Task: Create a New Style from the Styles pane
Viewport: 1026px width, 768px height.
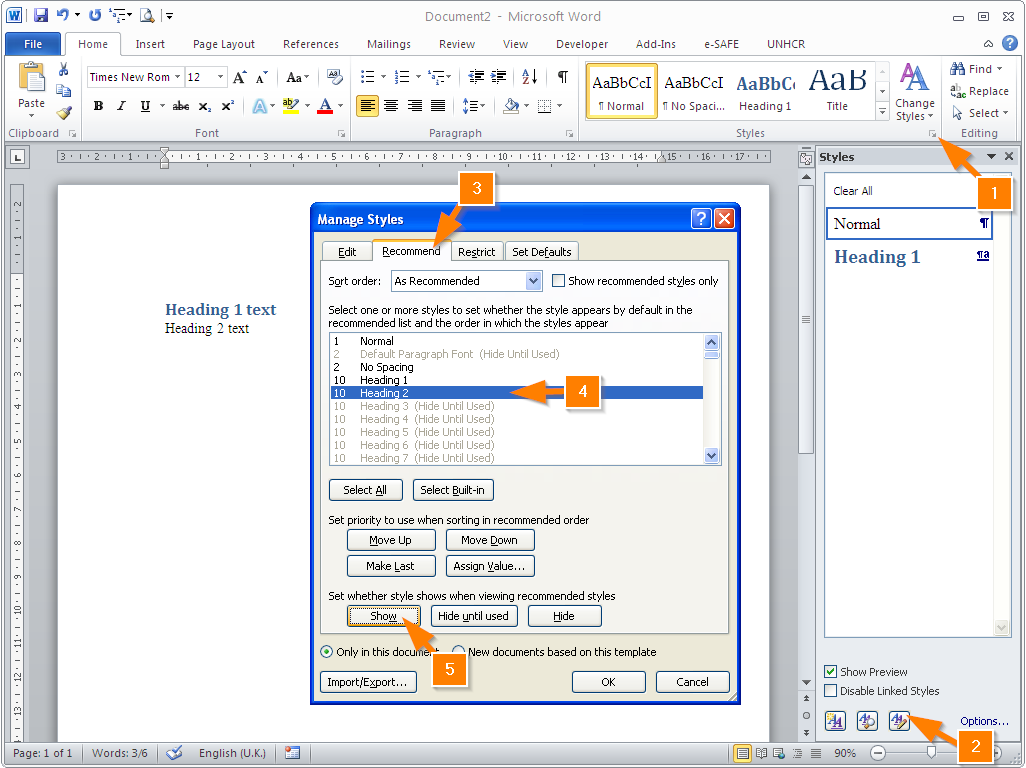Action: 835,721
